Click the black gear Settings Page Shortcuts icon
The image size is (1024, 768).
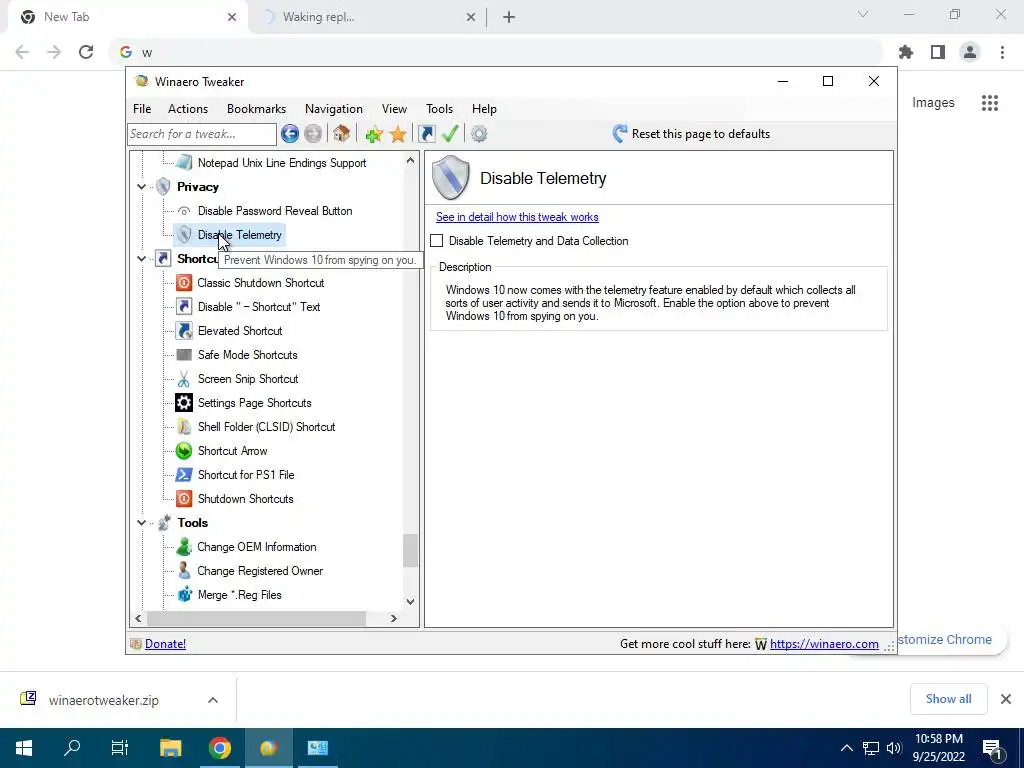tap(184, 403)
